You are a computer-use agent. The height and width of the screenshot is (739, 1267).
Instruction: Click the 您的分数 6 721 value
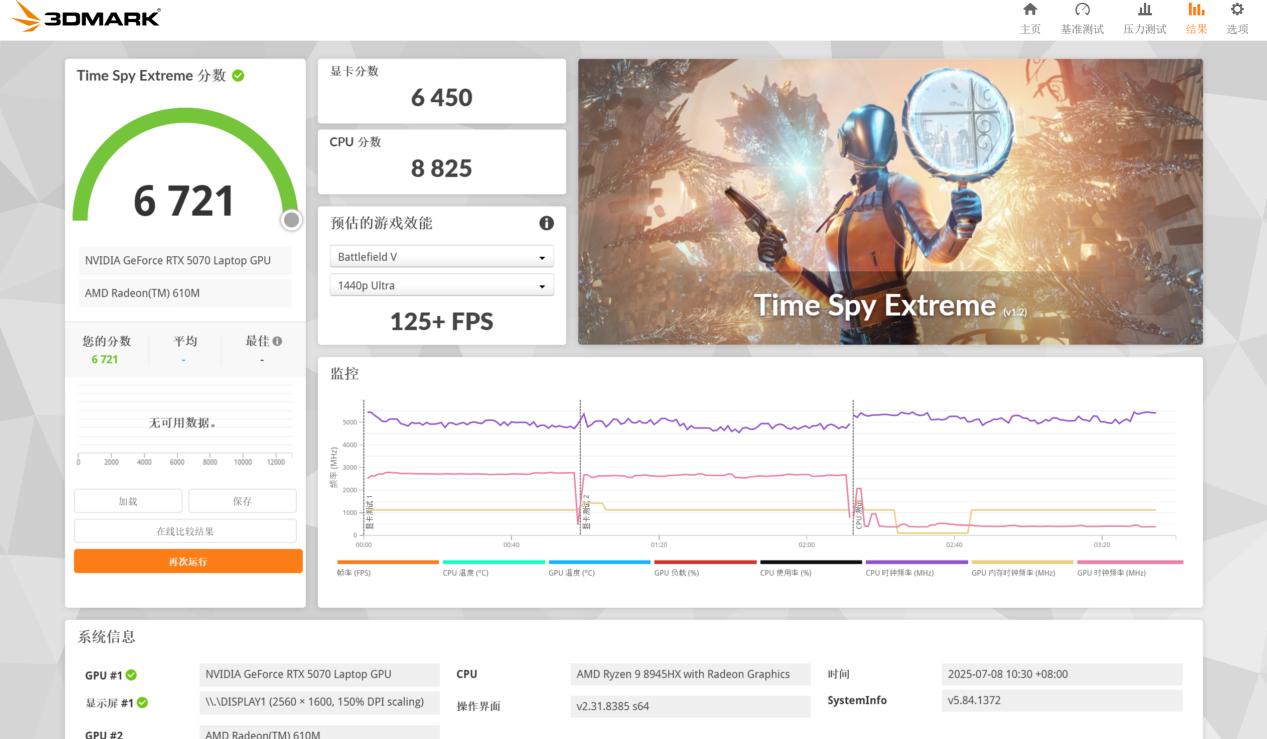pos(105,359)
